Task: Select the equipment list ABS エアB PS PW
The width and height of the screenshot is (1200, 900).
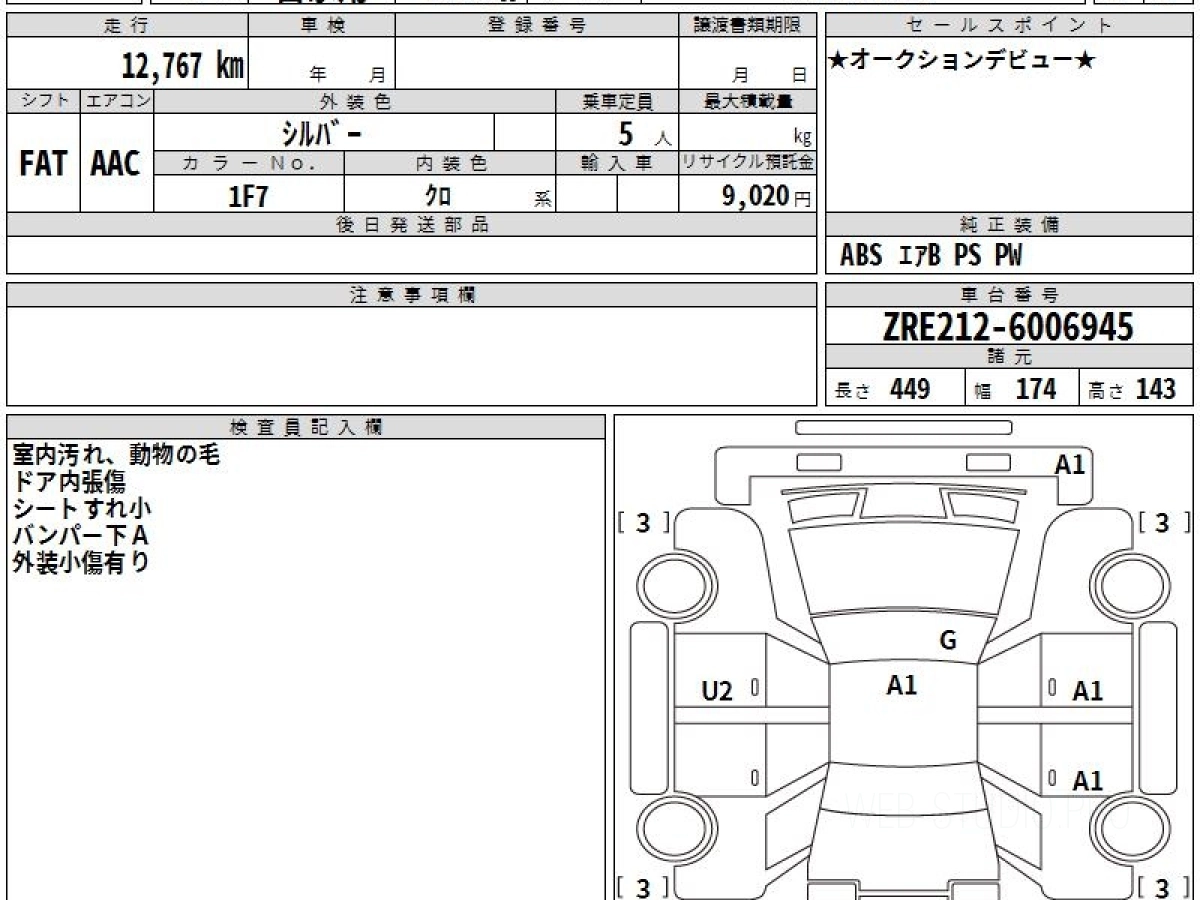Action: click(x=931, y=256)
